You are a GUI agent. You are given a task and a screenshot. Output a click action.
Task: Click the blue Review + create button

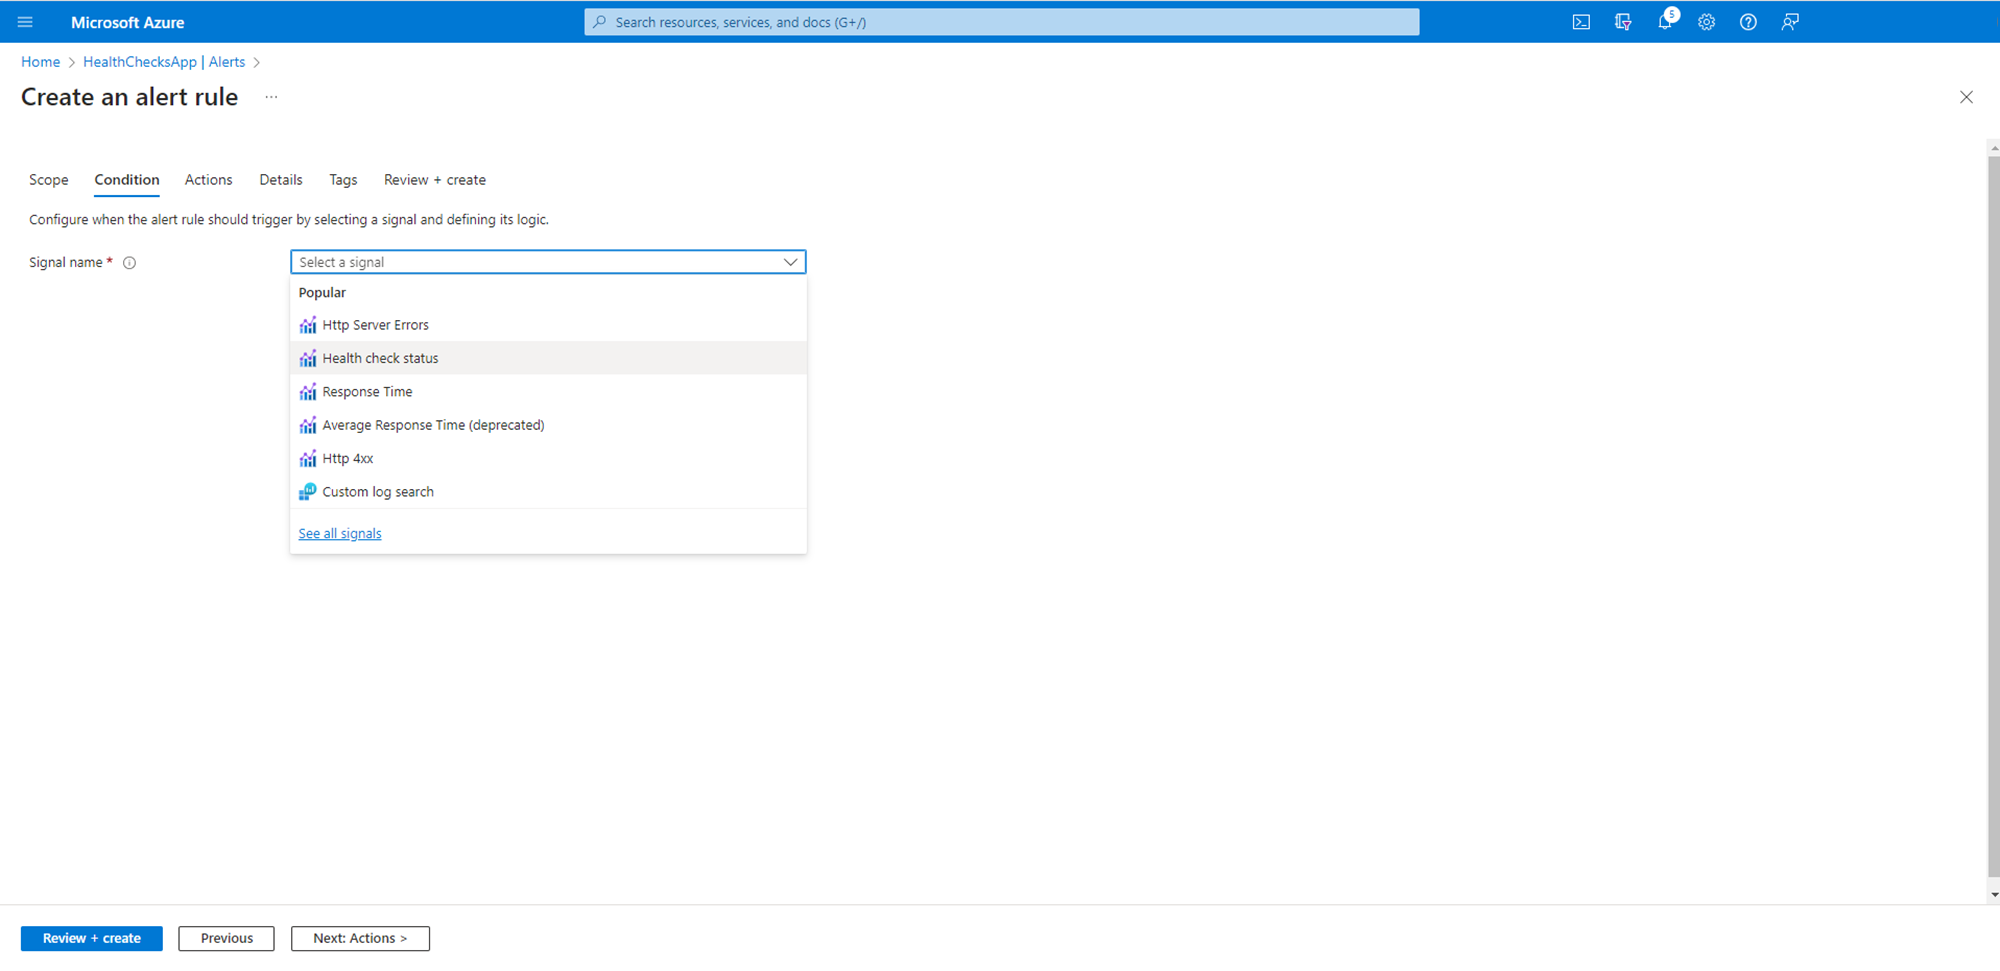pyautogui.click(x=91, y=938)
